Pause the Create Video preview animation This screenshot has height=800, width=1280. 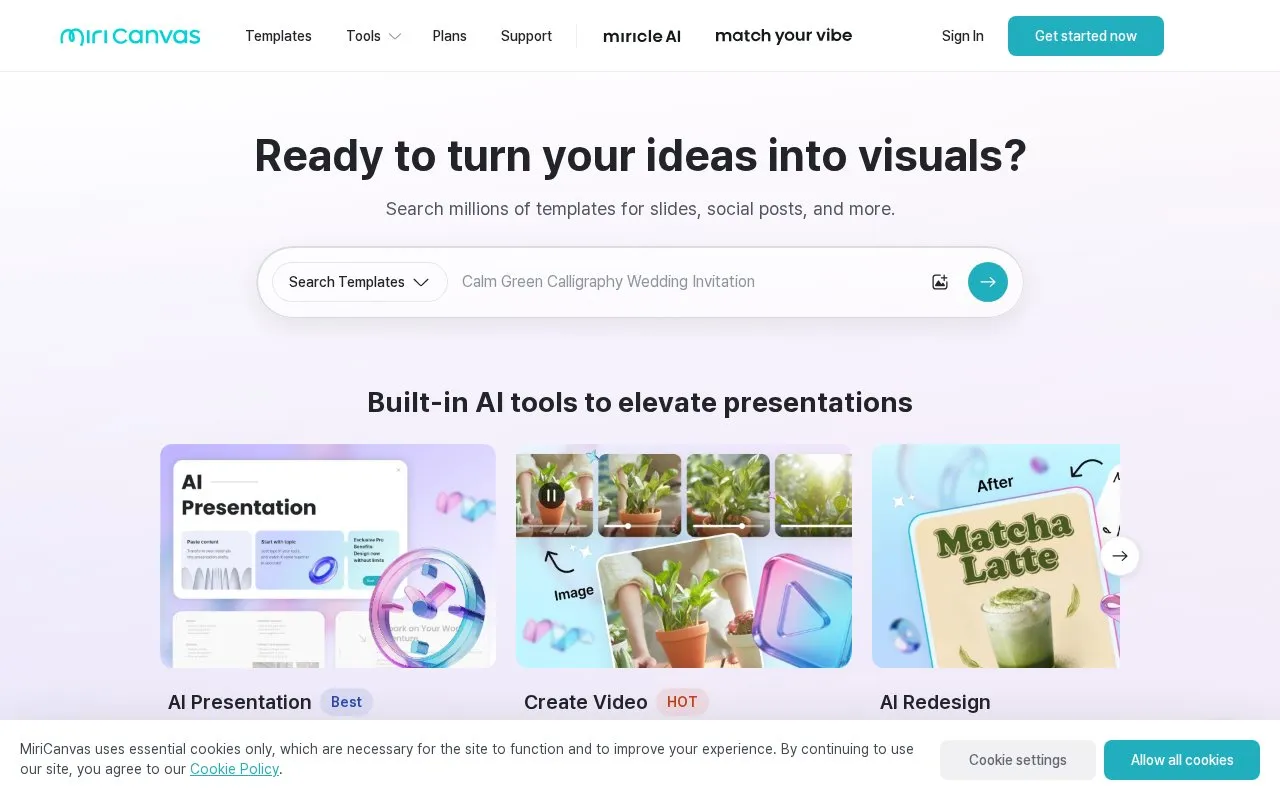pos(551,495)
